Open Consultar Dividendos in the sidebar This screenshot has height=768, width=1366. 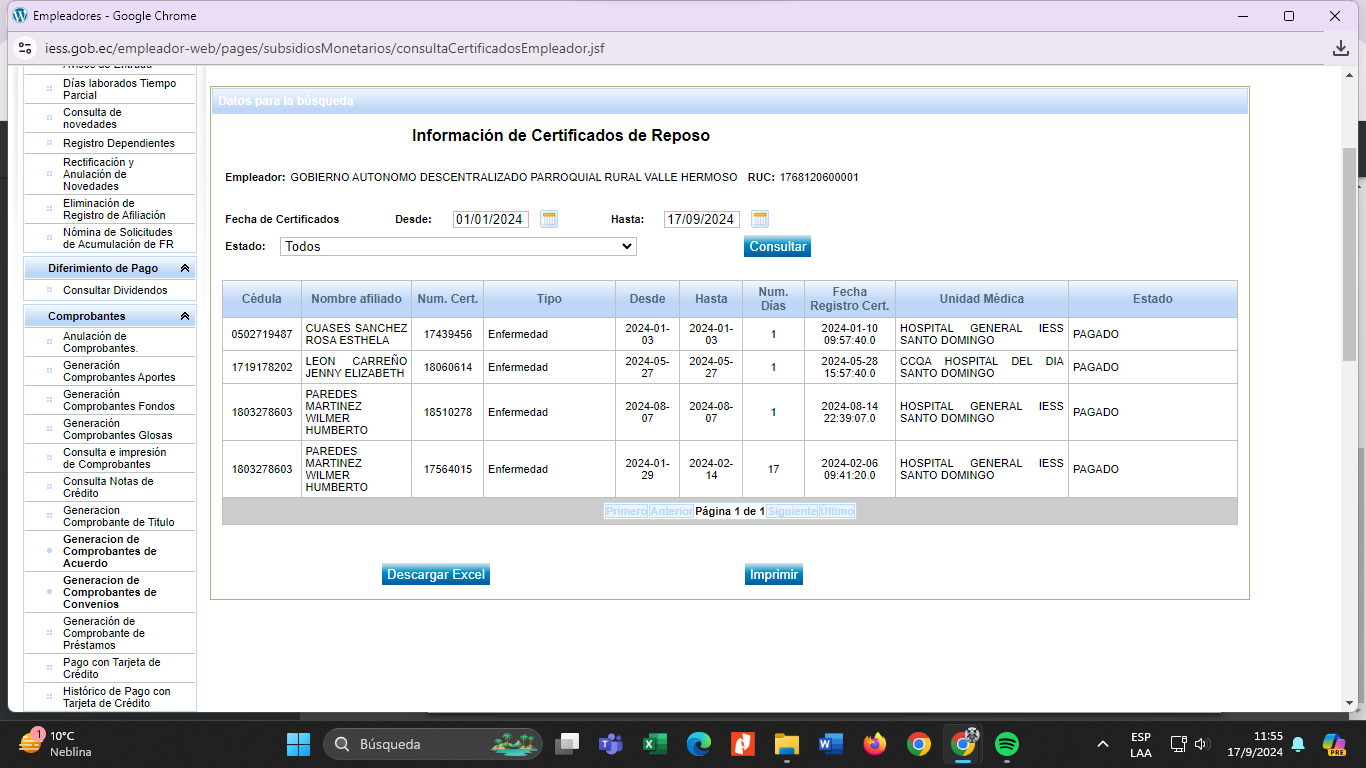pyautogui.click(x=115, y=290)
